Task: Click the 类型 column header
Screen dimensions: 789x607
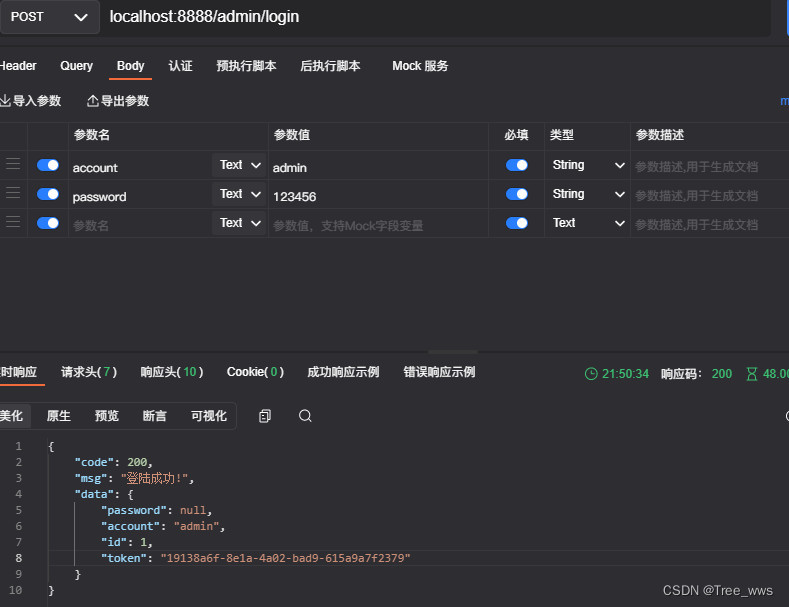Action: (562, 135)
